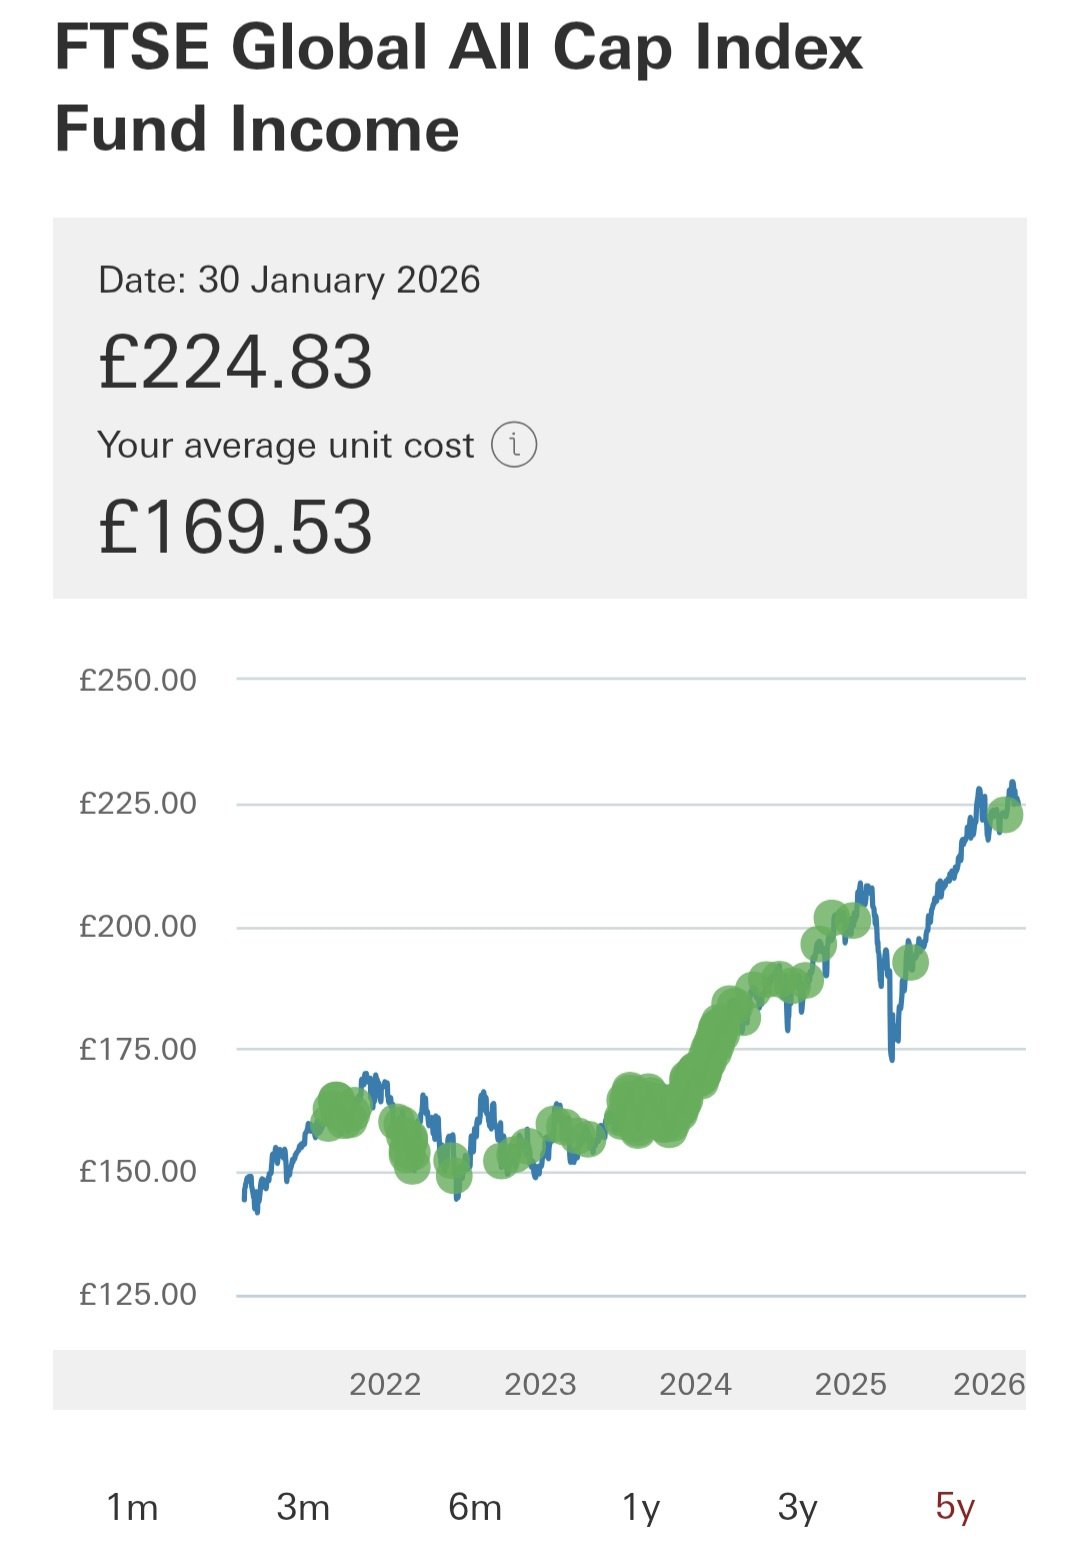Tap the average unit cost info icon
Image resolution: width=1080 pixels, height=1541 pixels.
514,444
